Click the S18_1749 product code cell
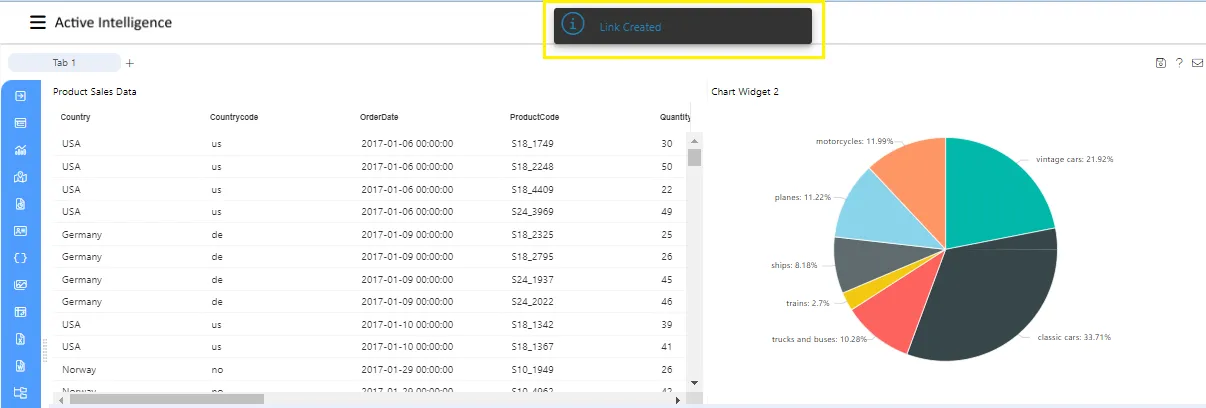 click(x=532, y=144)
